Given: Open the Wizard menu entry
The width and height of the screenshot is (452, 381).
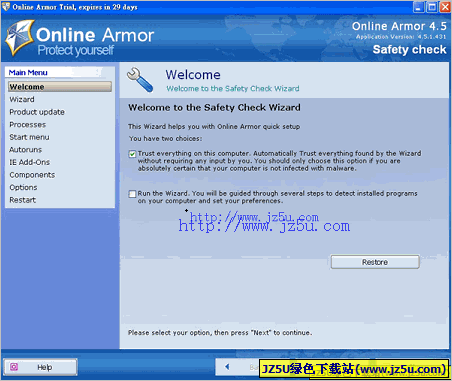Looking at the screenshot, I should (x=22, y=99).
